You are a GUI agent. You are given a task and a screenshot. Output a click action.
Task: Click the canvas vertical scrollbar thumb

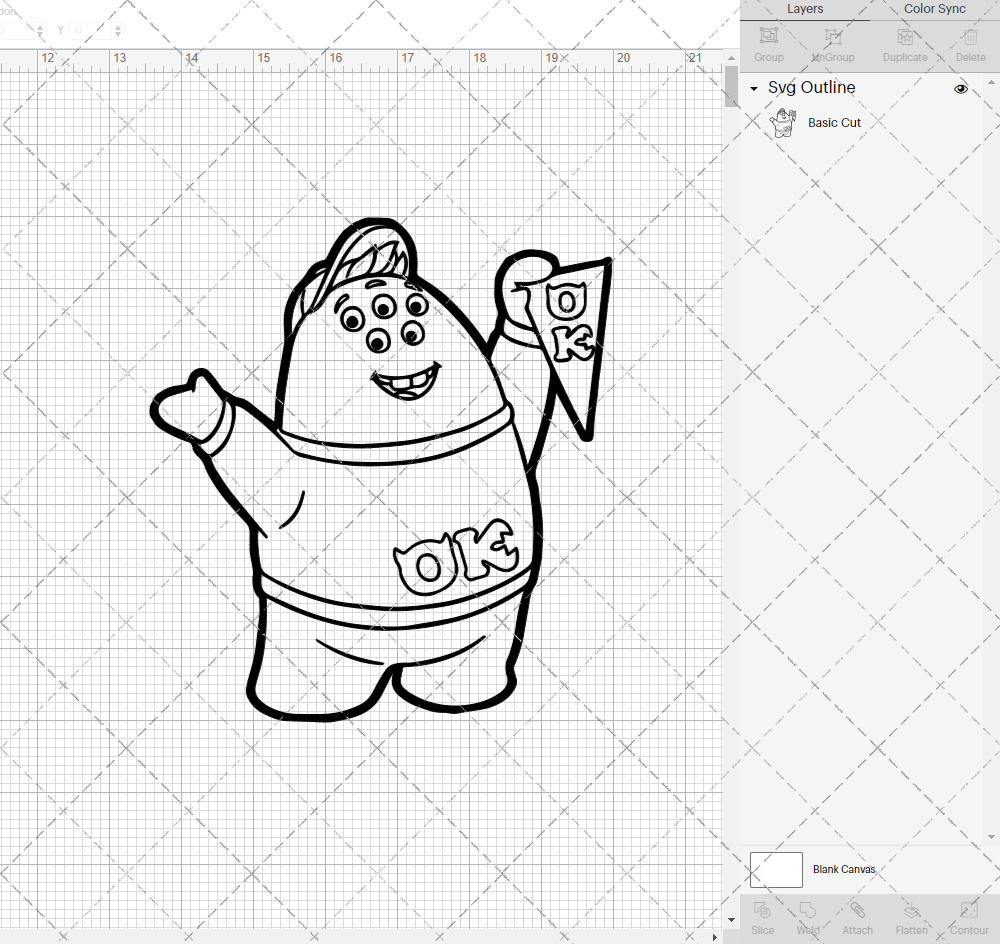click(731, 86)
